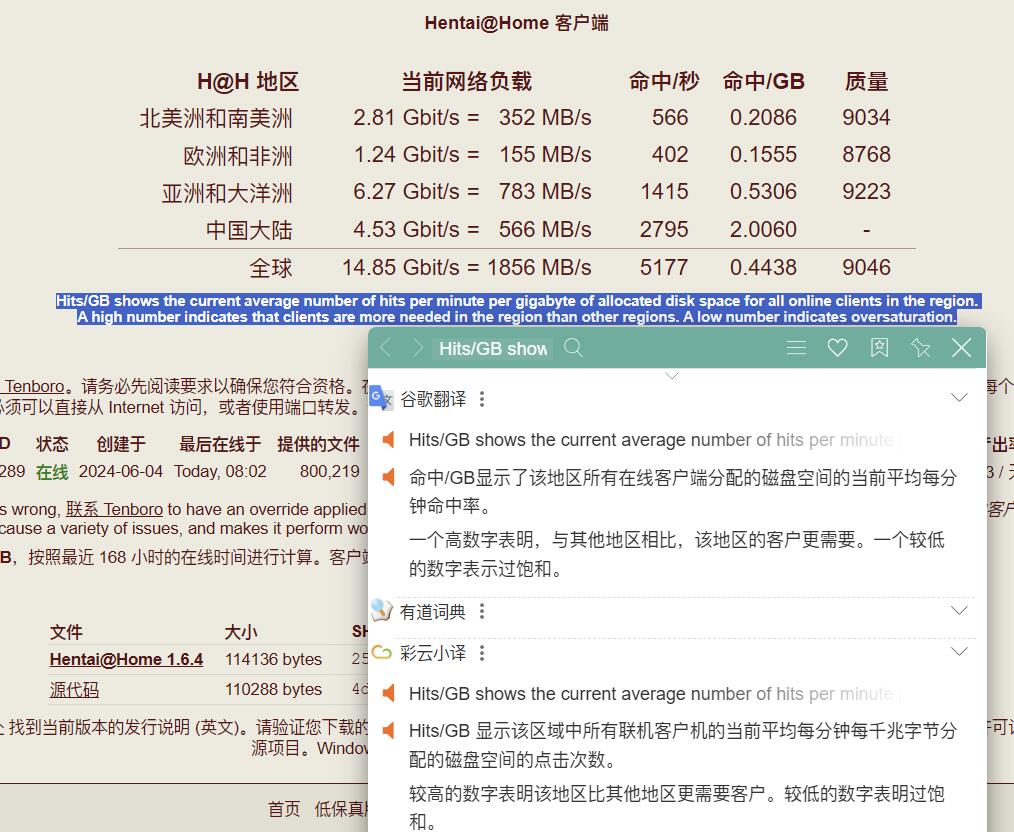Play audio for Google source English text

tap(388, 440)
